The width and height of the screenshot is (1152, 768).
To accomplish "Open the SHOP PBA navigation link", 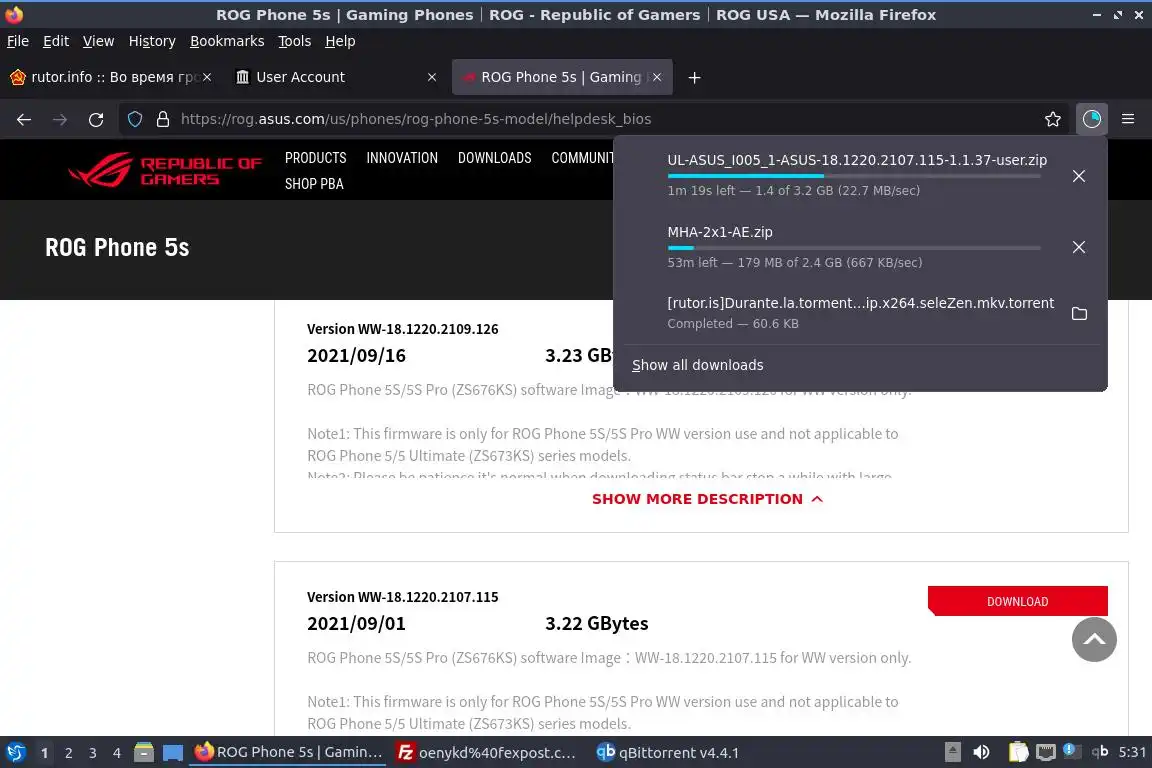I will [314, 184].
